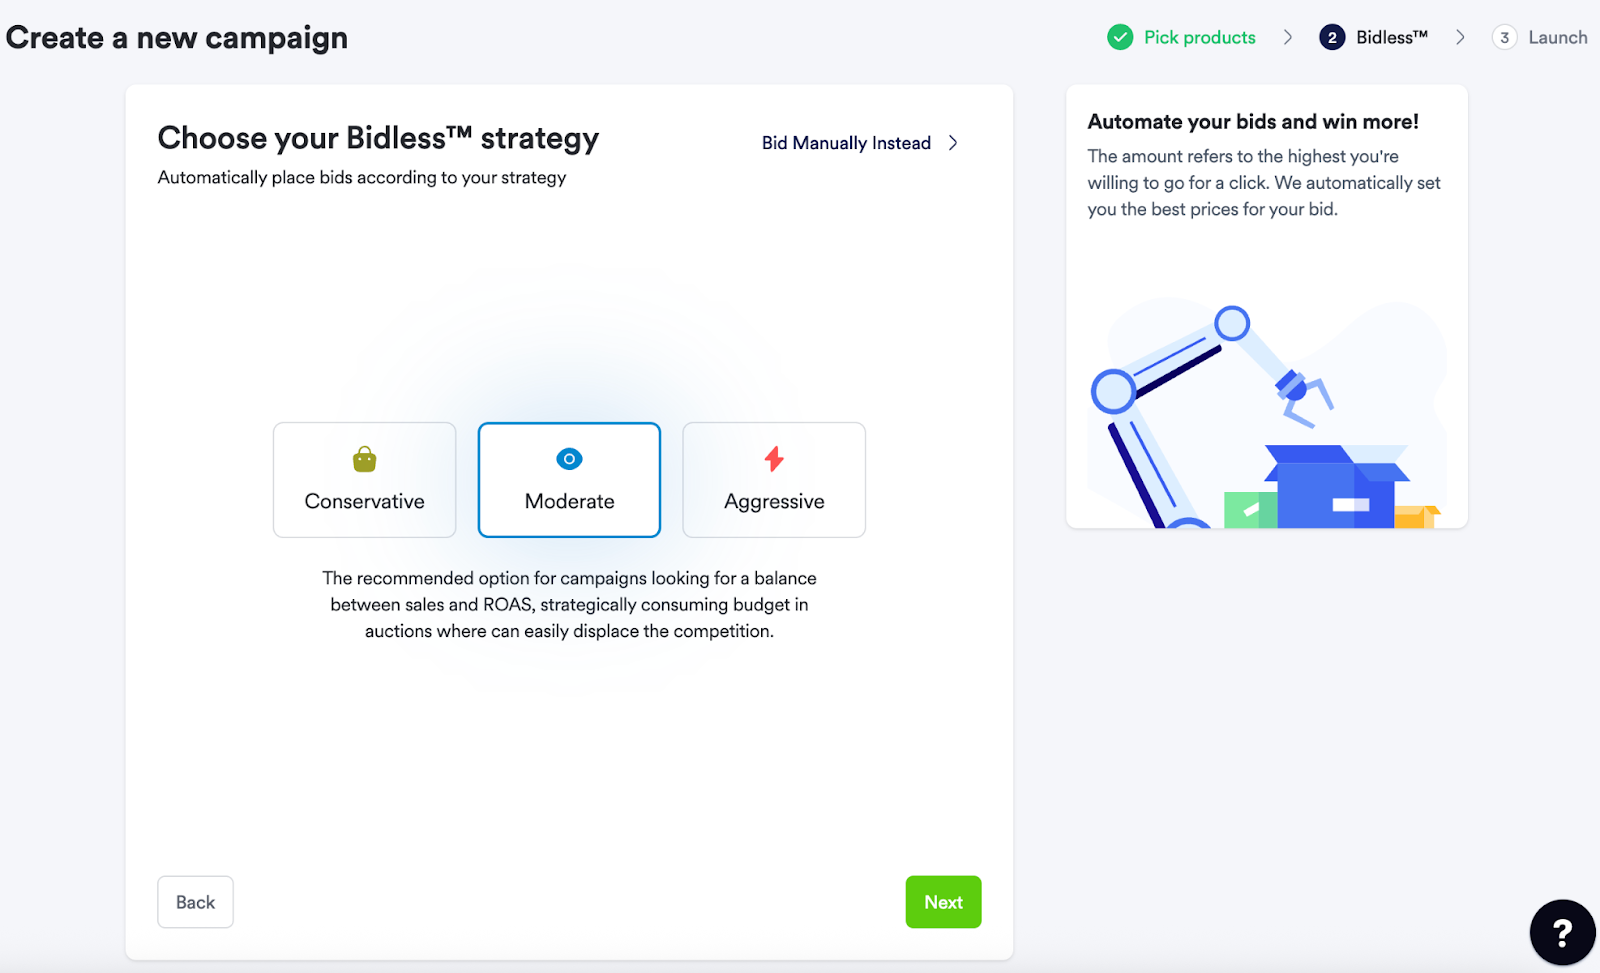The width and height of the screenshot is (1600, 973).
Task: Click the blue eye icon above Moderate
Action: coord(569,459)
